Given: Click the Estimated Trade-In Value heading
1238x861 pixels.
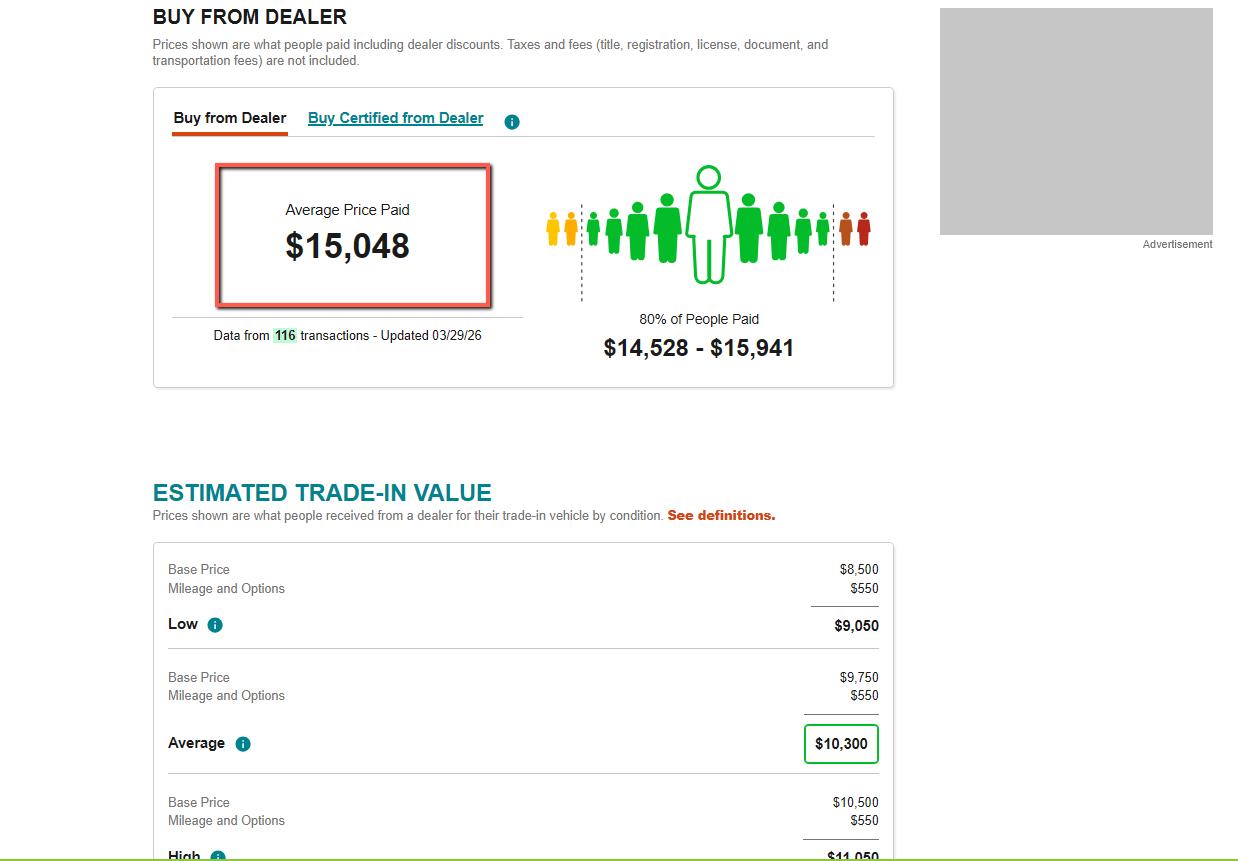Looking at the screenshot, I should [x=322, y=493].
